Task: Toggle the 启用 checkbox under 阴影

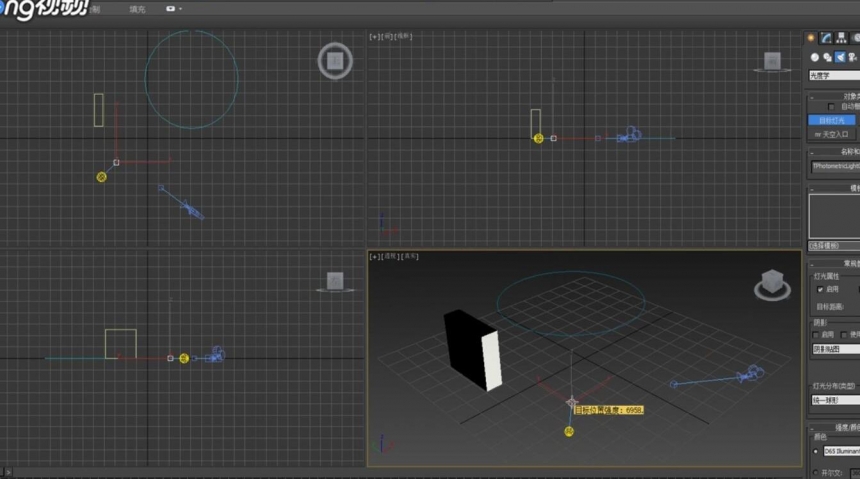Action: 816,334
